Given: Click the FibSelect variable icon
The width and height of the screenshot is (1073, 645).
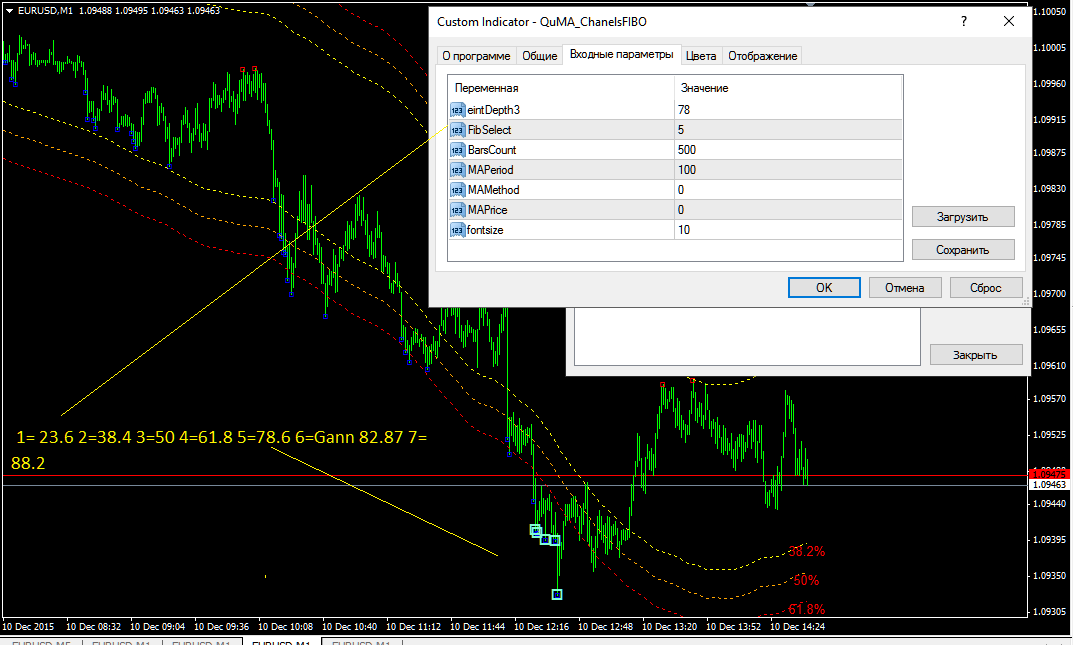Looking at the screenshot, I should 457,130.
